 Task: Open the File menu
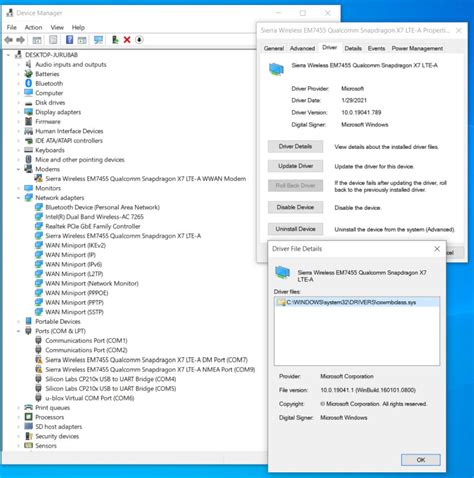click(x=12, y=27)
